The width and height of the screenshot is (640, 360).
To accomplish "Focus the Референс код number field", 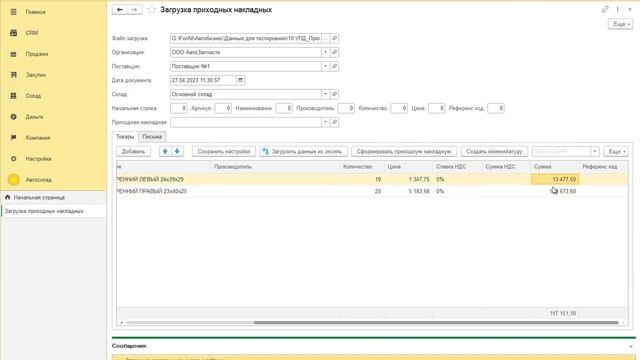I will pos(496,108).
